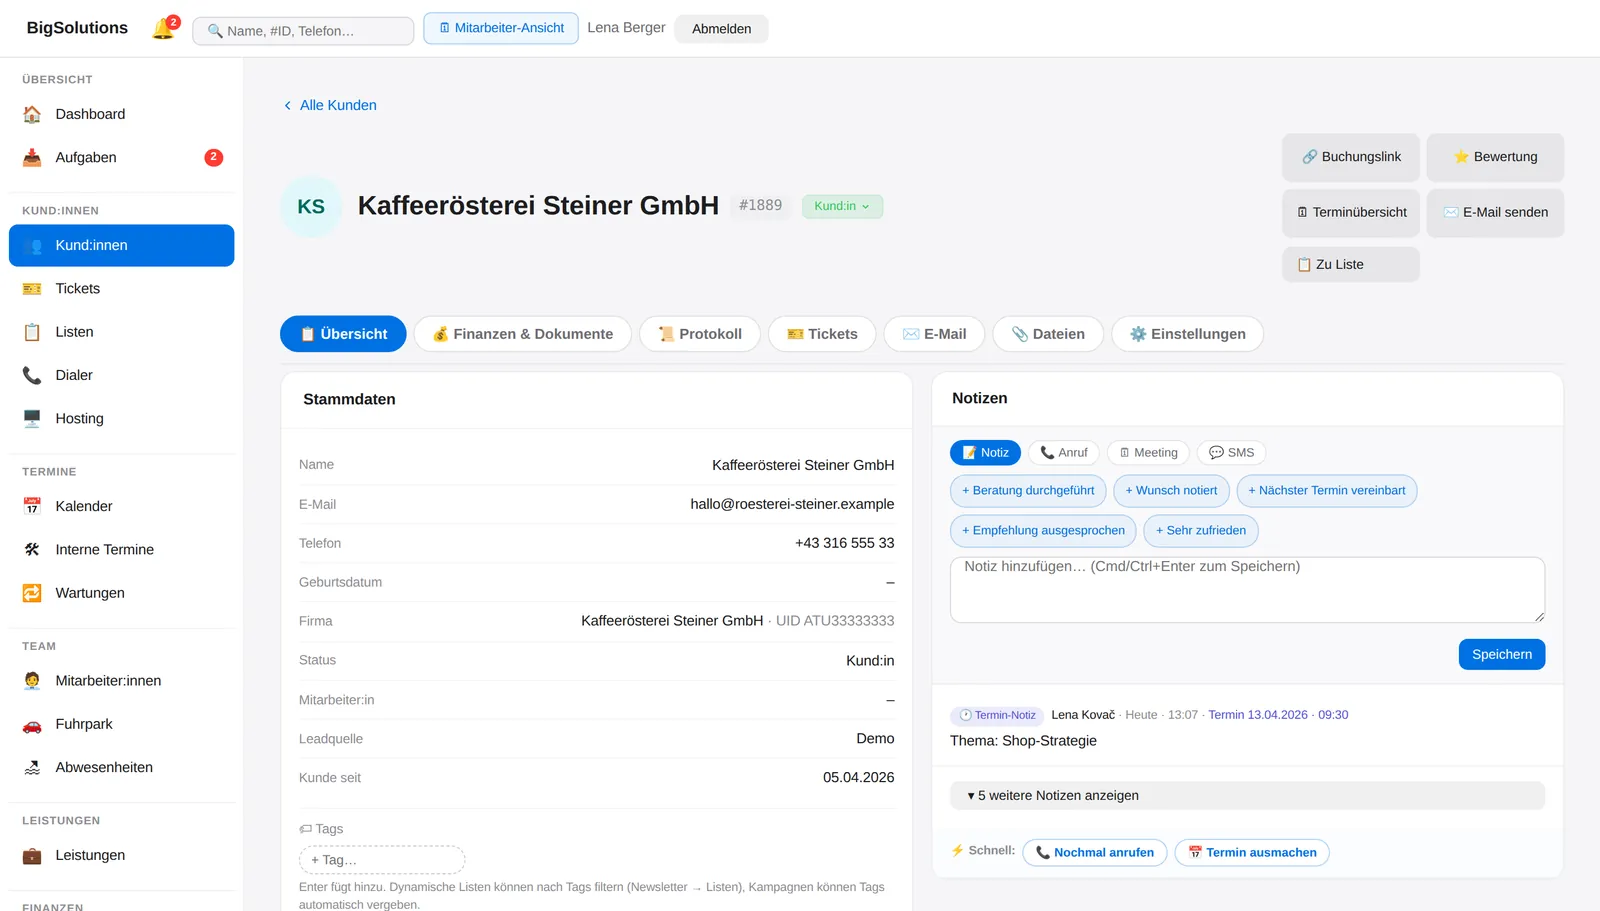
Task: Click the Mitarbeiter:innen person icon
Action: click(x=32, y=681)
